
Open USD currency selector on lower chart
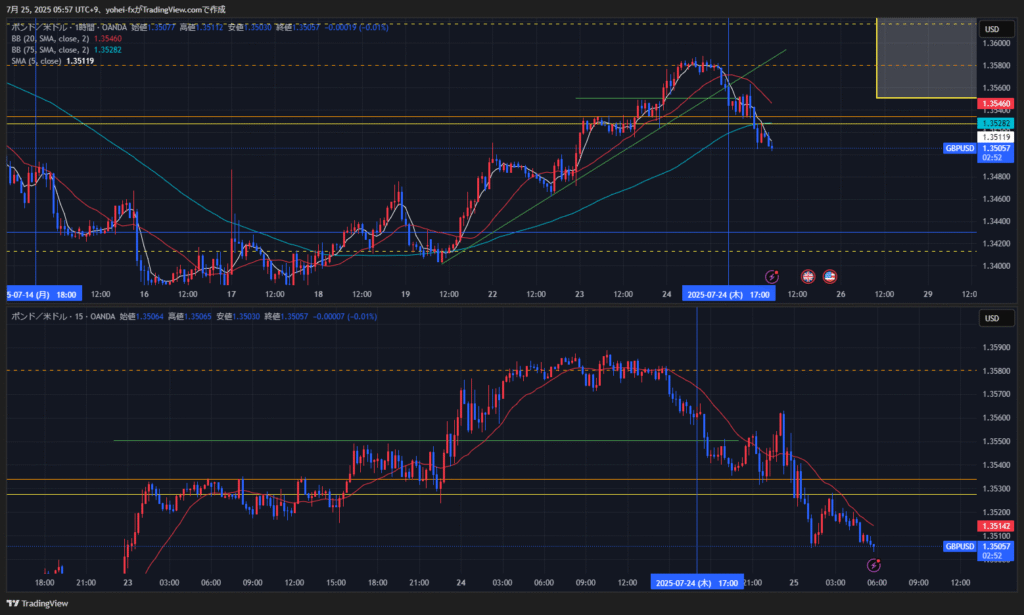point(993,318)
